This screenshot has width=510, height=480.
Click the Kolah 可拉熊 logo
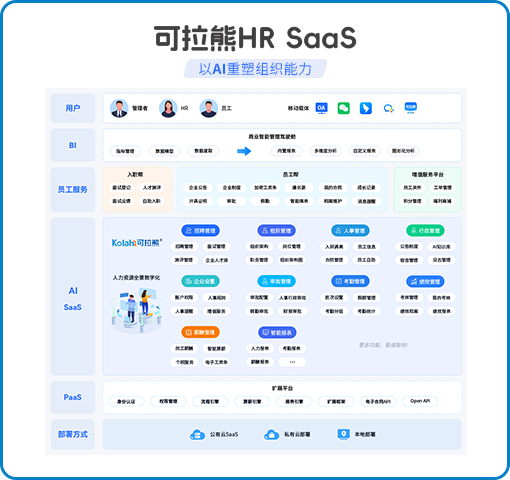pos(137,243)
